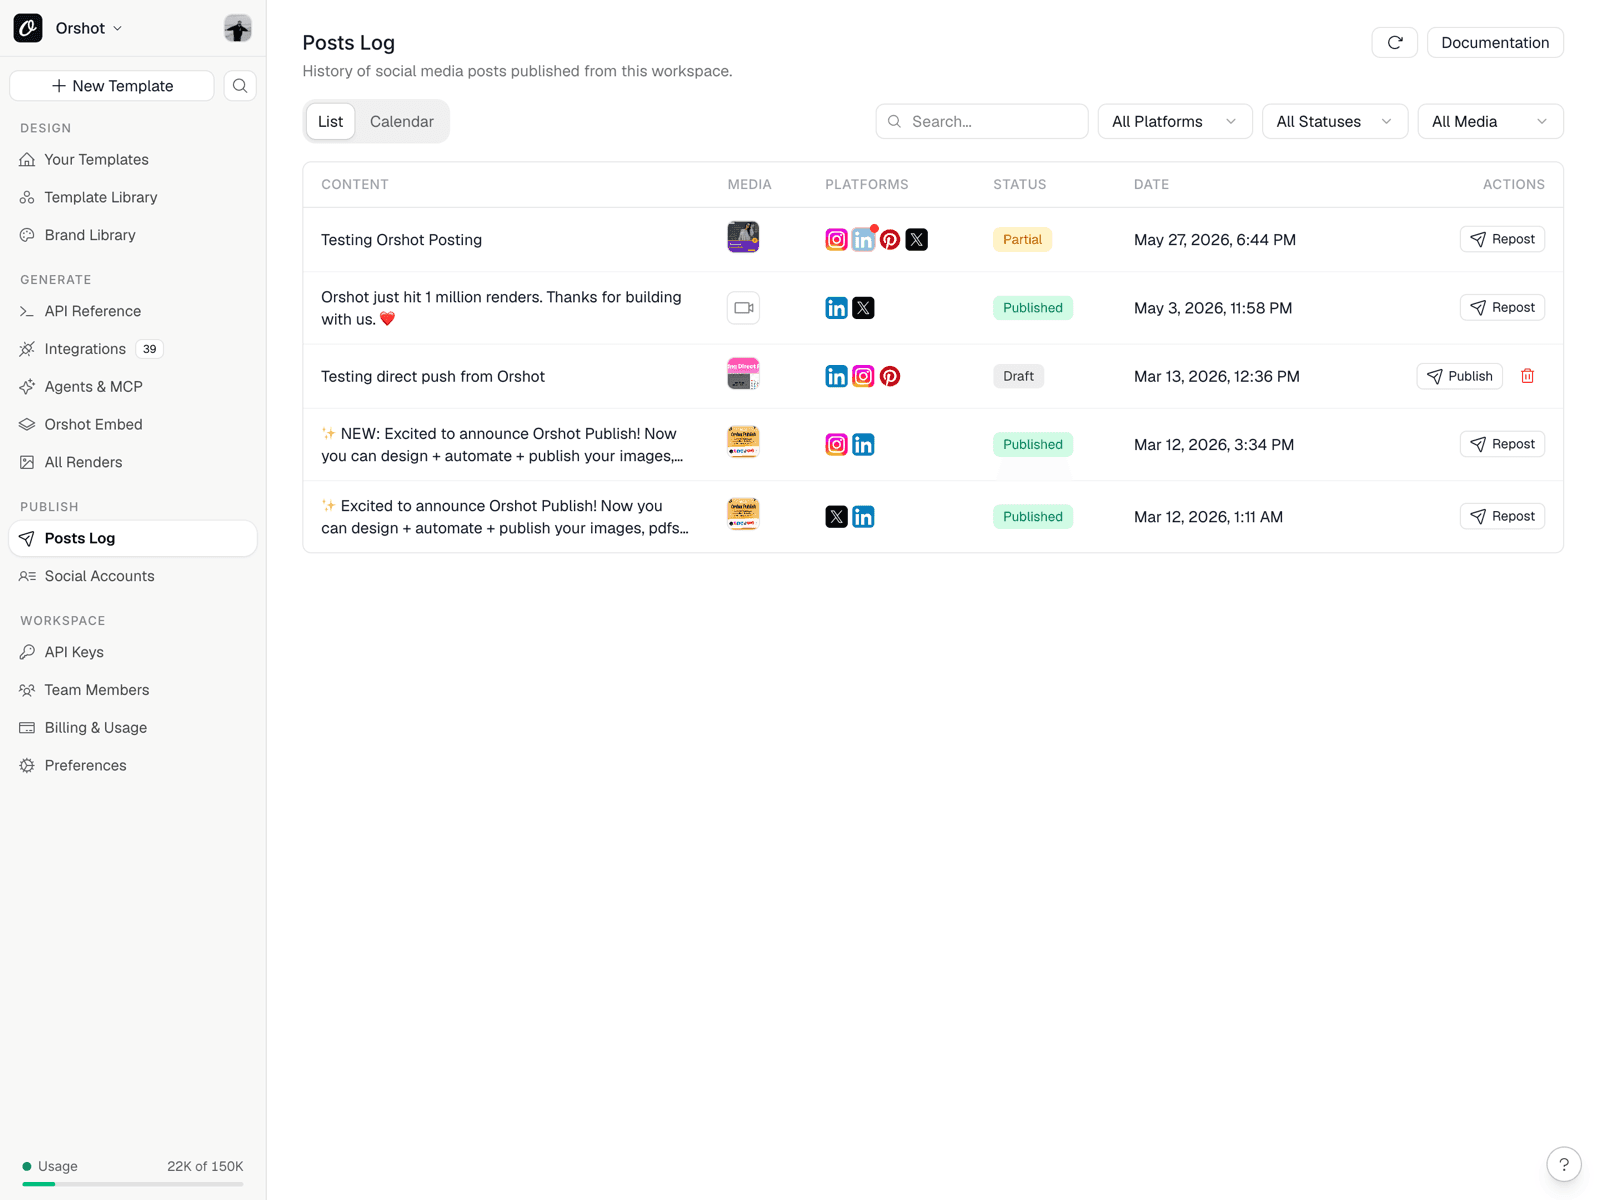Open media thumbnail for Mar 12 1:11 AM post
This screenshot has width=1600, height=1200.
tap(743, 514)
